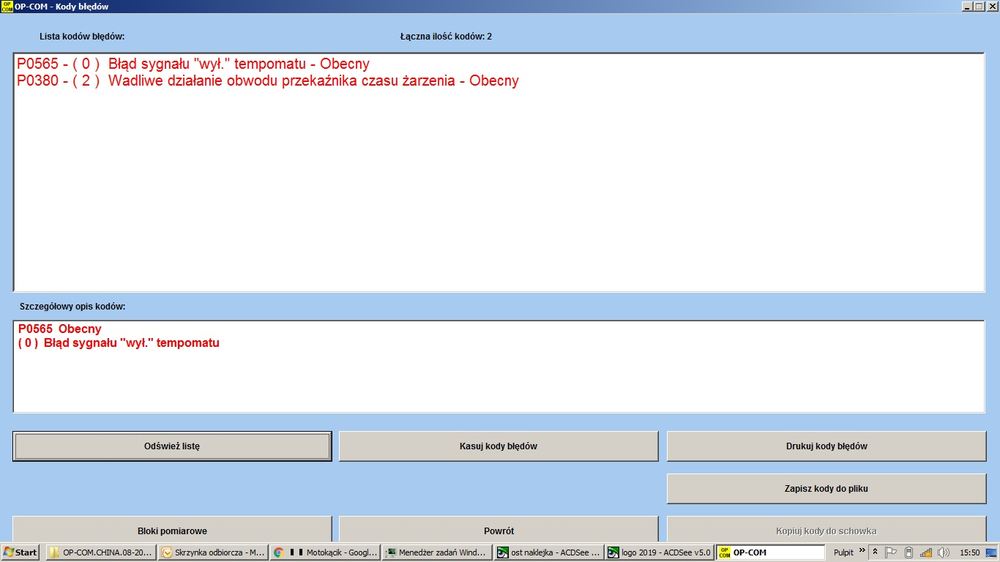Click the network signal tray icon
This screenshot has width=1000, height=562.
pos(926,552)
